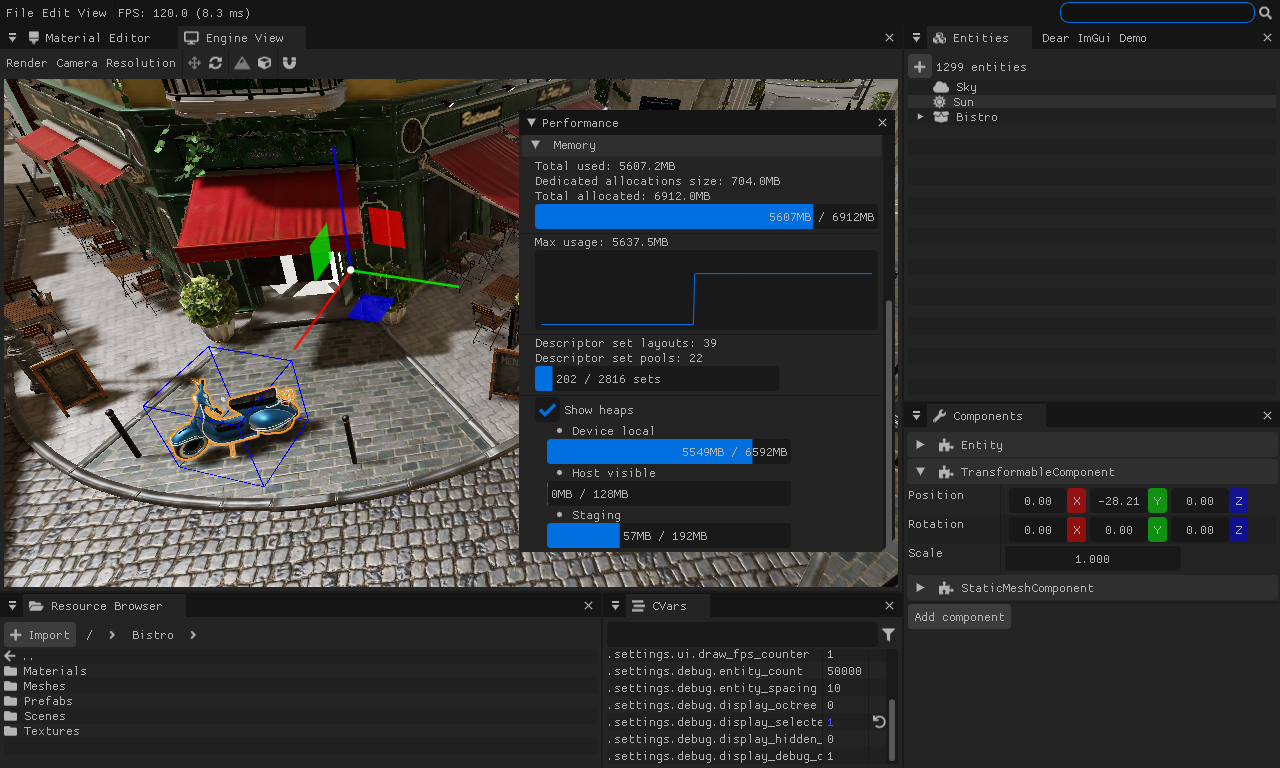Click the mountain terrain icon in toolbar
Image resolution: width=1280 pixels, height=768 pixels.
[242, 63]
